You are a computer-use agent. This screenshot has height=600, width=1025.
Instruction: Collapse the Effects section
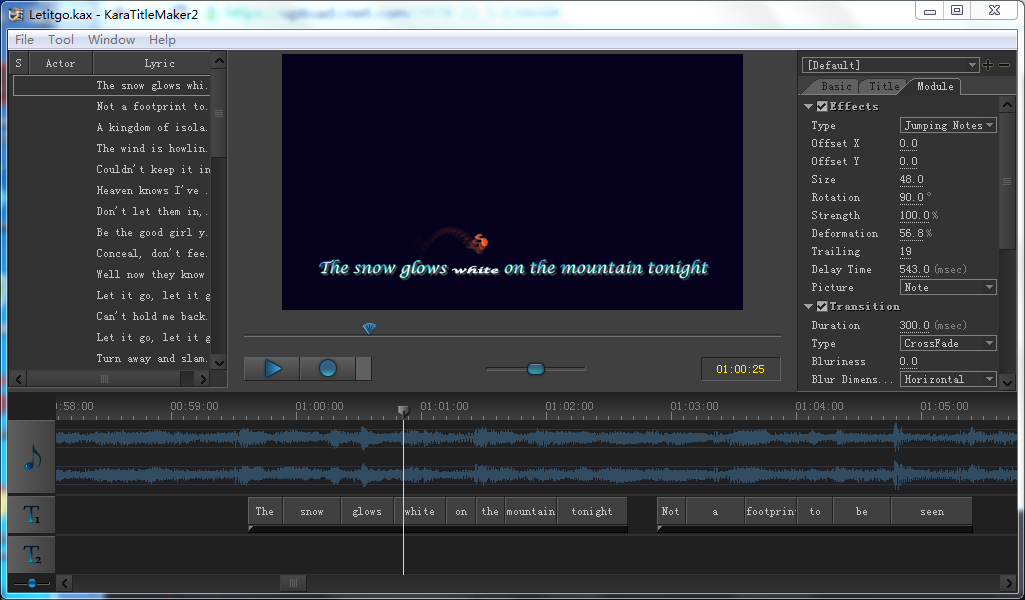pyautogui.click(x=809, y=106)
